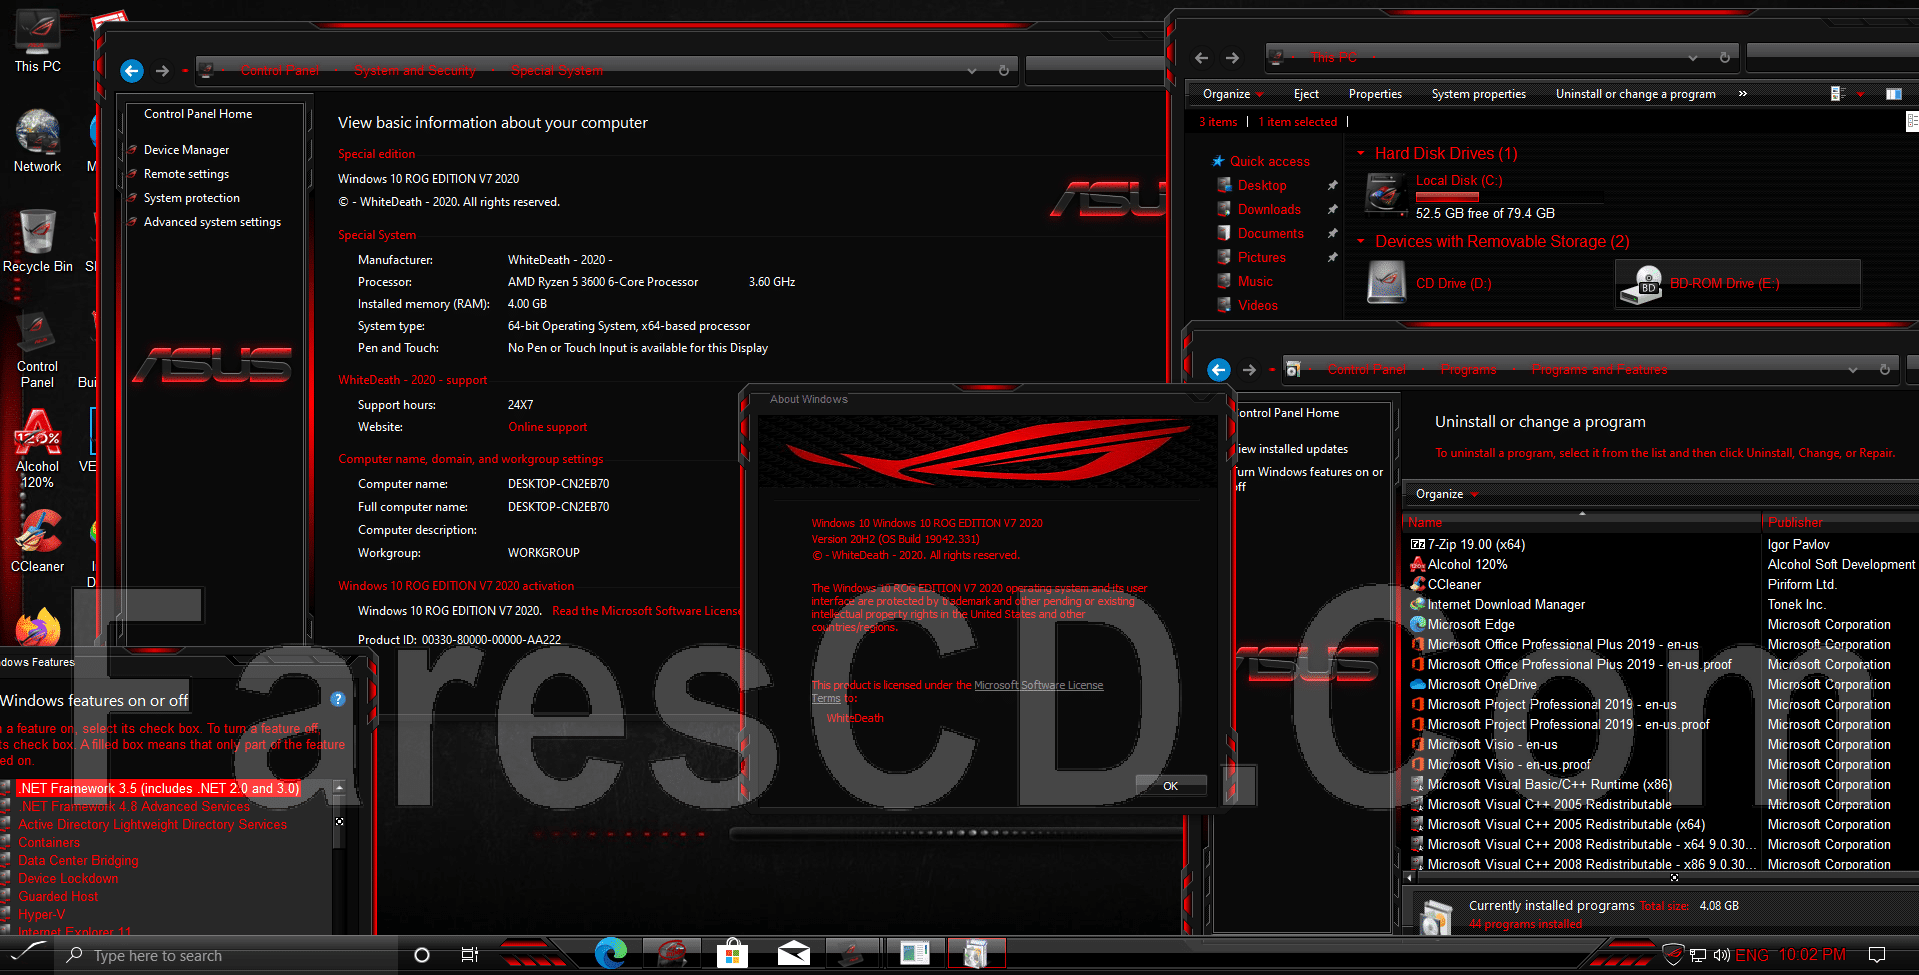Select Downloads in Quick access sidebar

click(x=1269, y=209)
